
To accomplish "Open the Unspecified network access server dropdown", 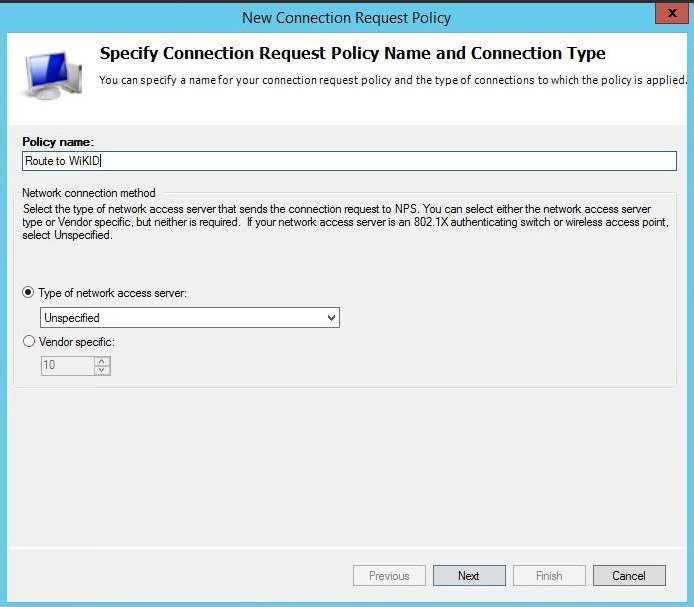I will pyautogui.click(x=190, y=317).
